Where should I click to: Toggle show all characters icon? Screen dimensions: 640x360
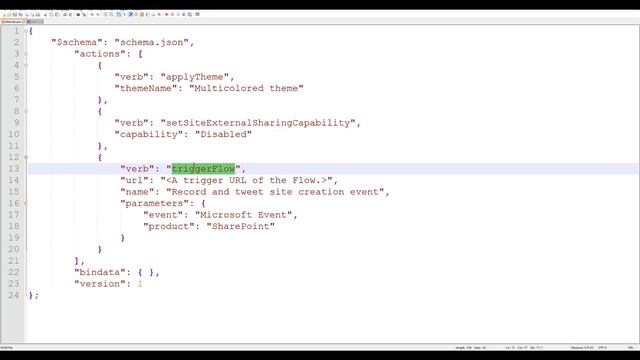(x=124, y=14)
